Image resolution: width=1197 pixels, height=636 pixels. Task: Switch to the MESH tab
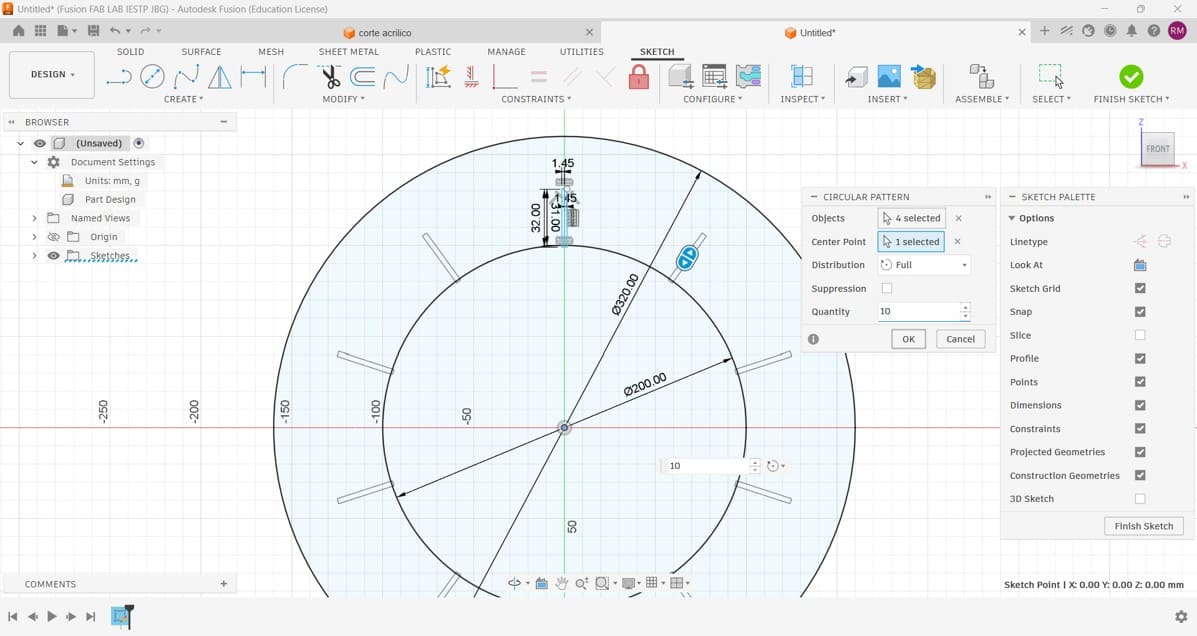click(271, 52)
